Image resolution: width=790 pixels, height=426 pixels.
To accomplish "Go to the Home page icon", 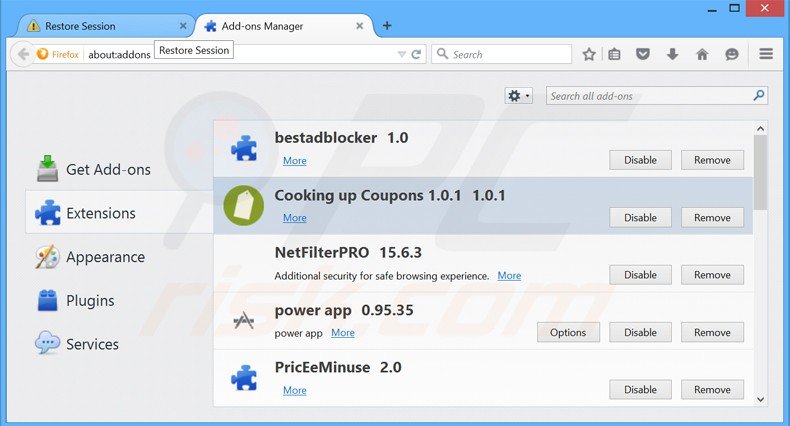I will tap(702, 54).
